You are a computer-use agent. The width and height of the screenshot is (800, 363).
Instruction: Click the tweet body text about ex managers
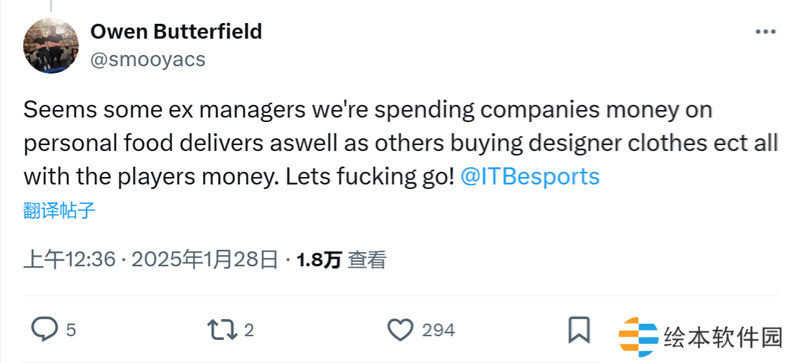pyautogui.click(x=401, y=143)
